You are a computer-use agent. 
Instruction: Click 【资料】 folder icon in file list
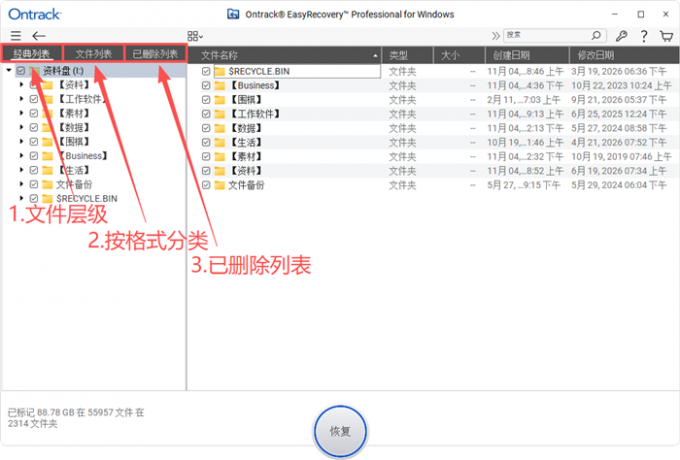tap(220, 171)
